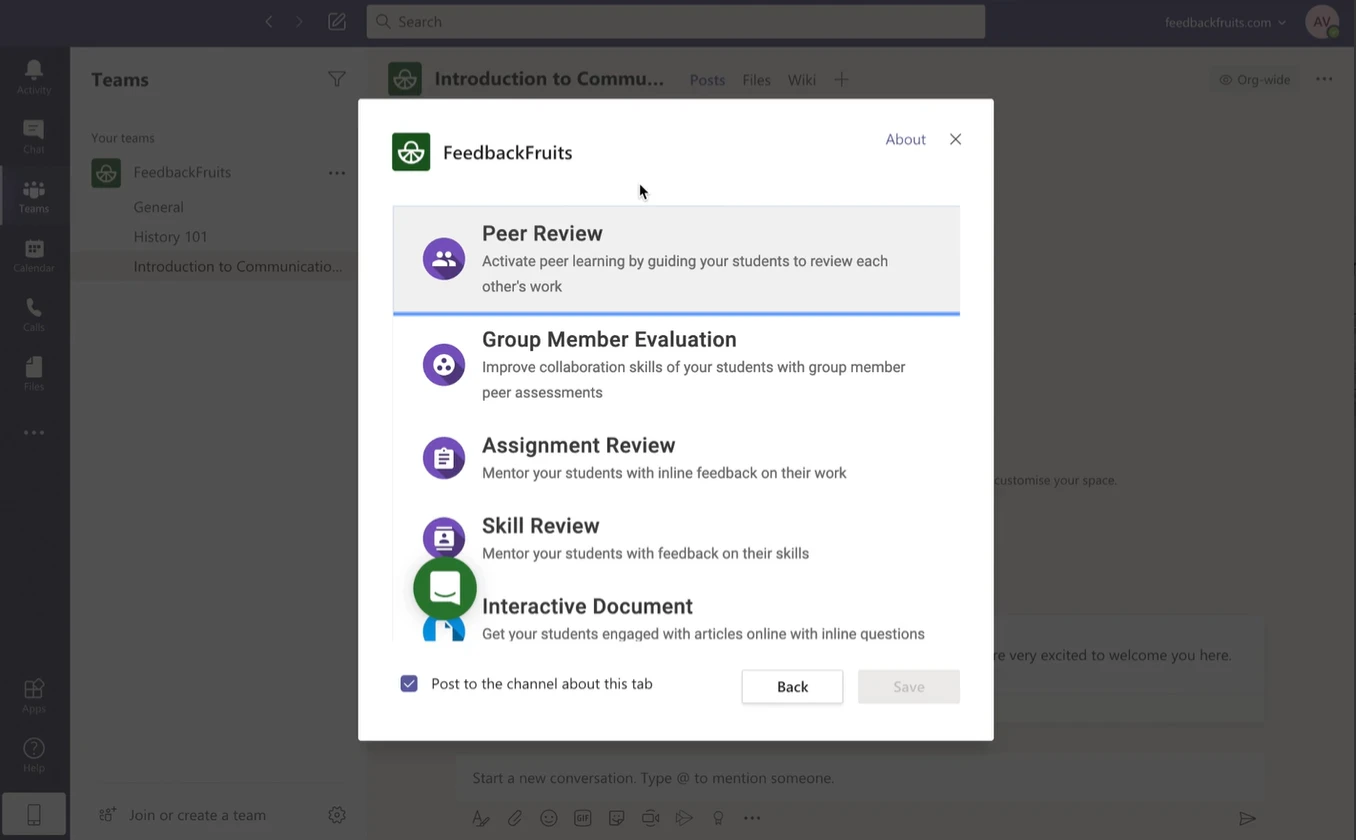Select the Peer Review option
Viewport: 1356px width, 840px height.
pos(676,259)
